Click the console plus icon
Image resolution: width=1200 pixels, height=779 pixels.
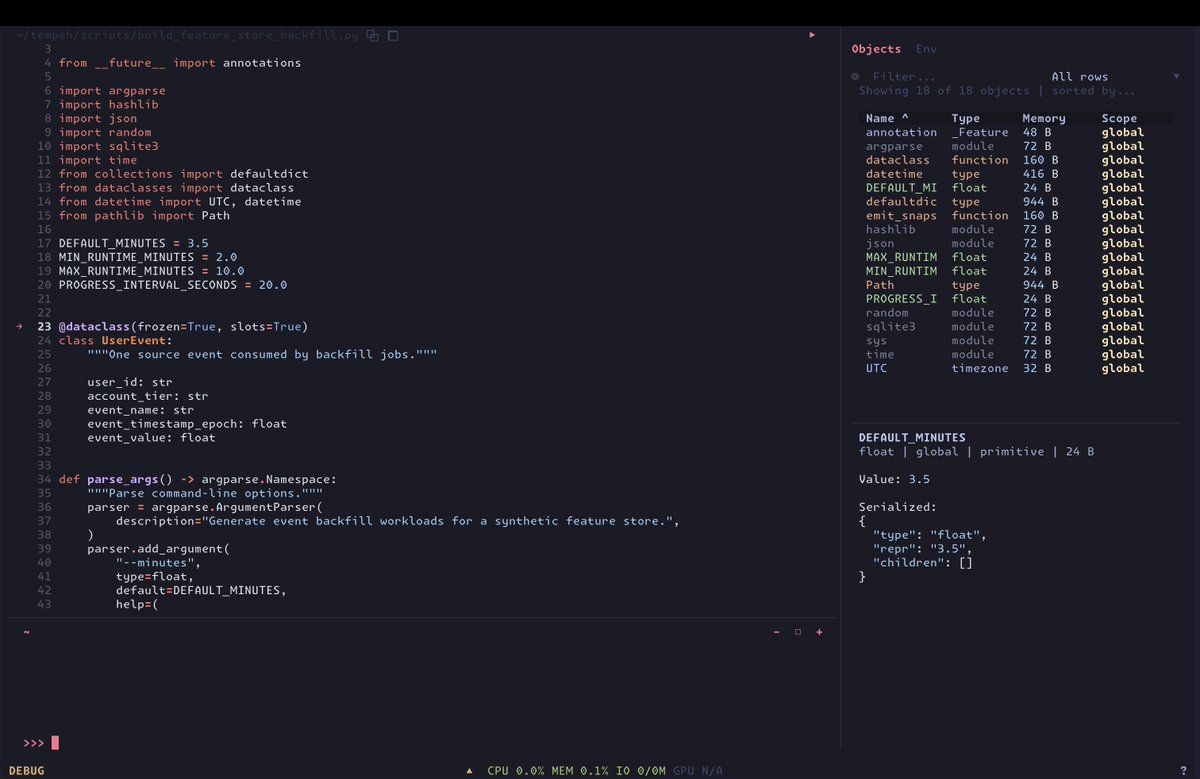point(819,632)
